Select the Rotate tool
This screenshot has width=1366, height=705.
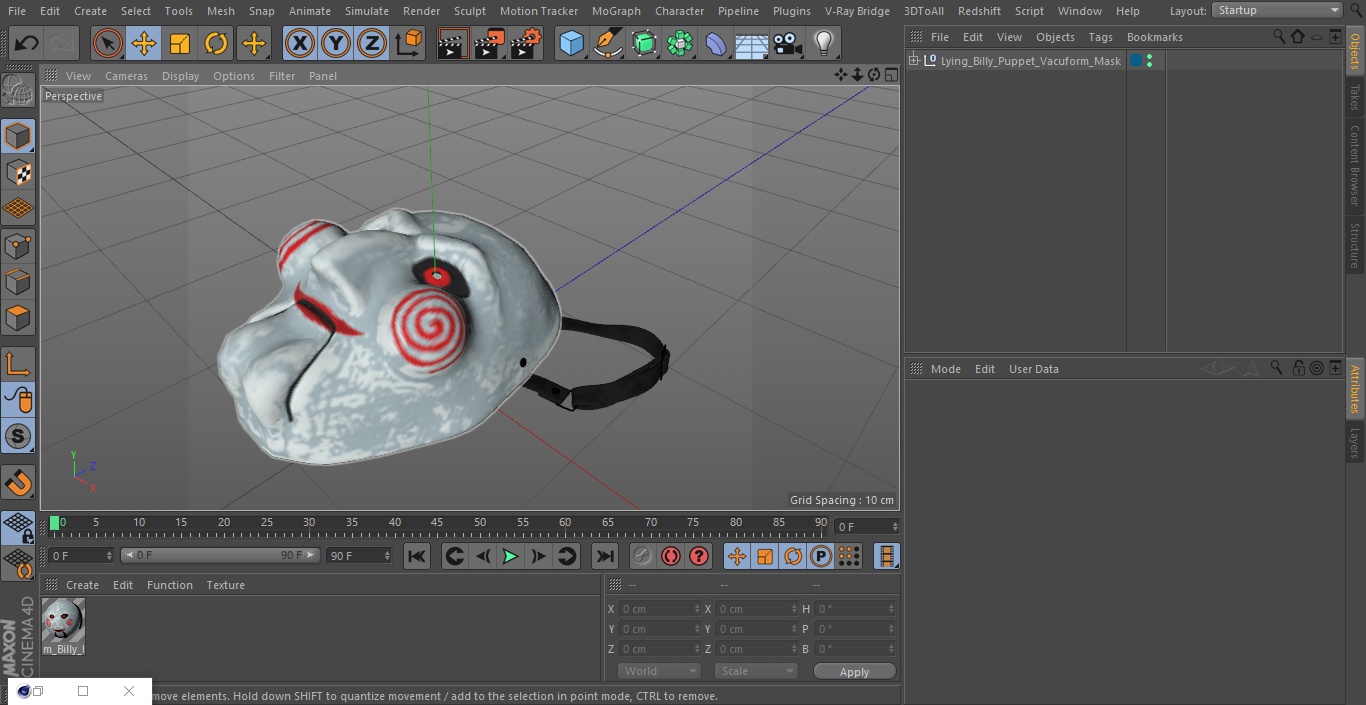click(x=216, y=43)
